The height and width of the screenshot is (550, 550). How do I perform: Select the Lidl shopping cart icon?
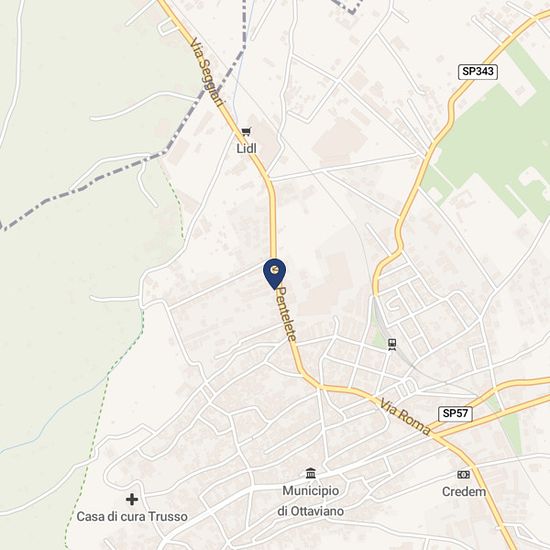pyautogui.click(x=246, y=132)
